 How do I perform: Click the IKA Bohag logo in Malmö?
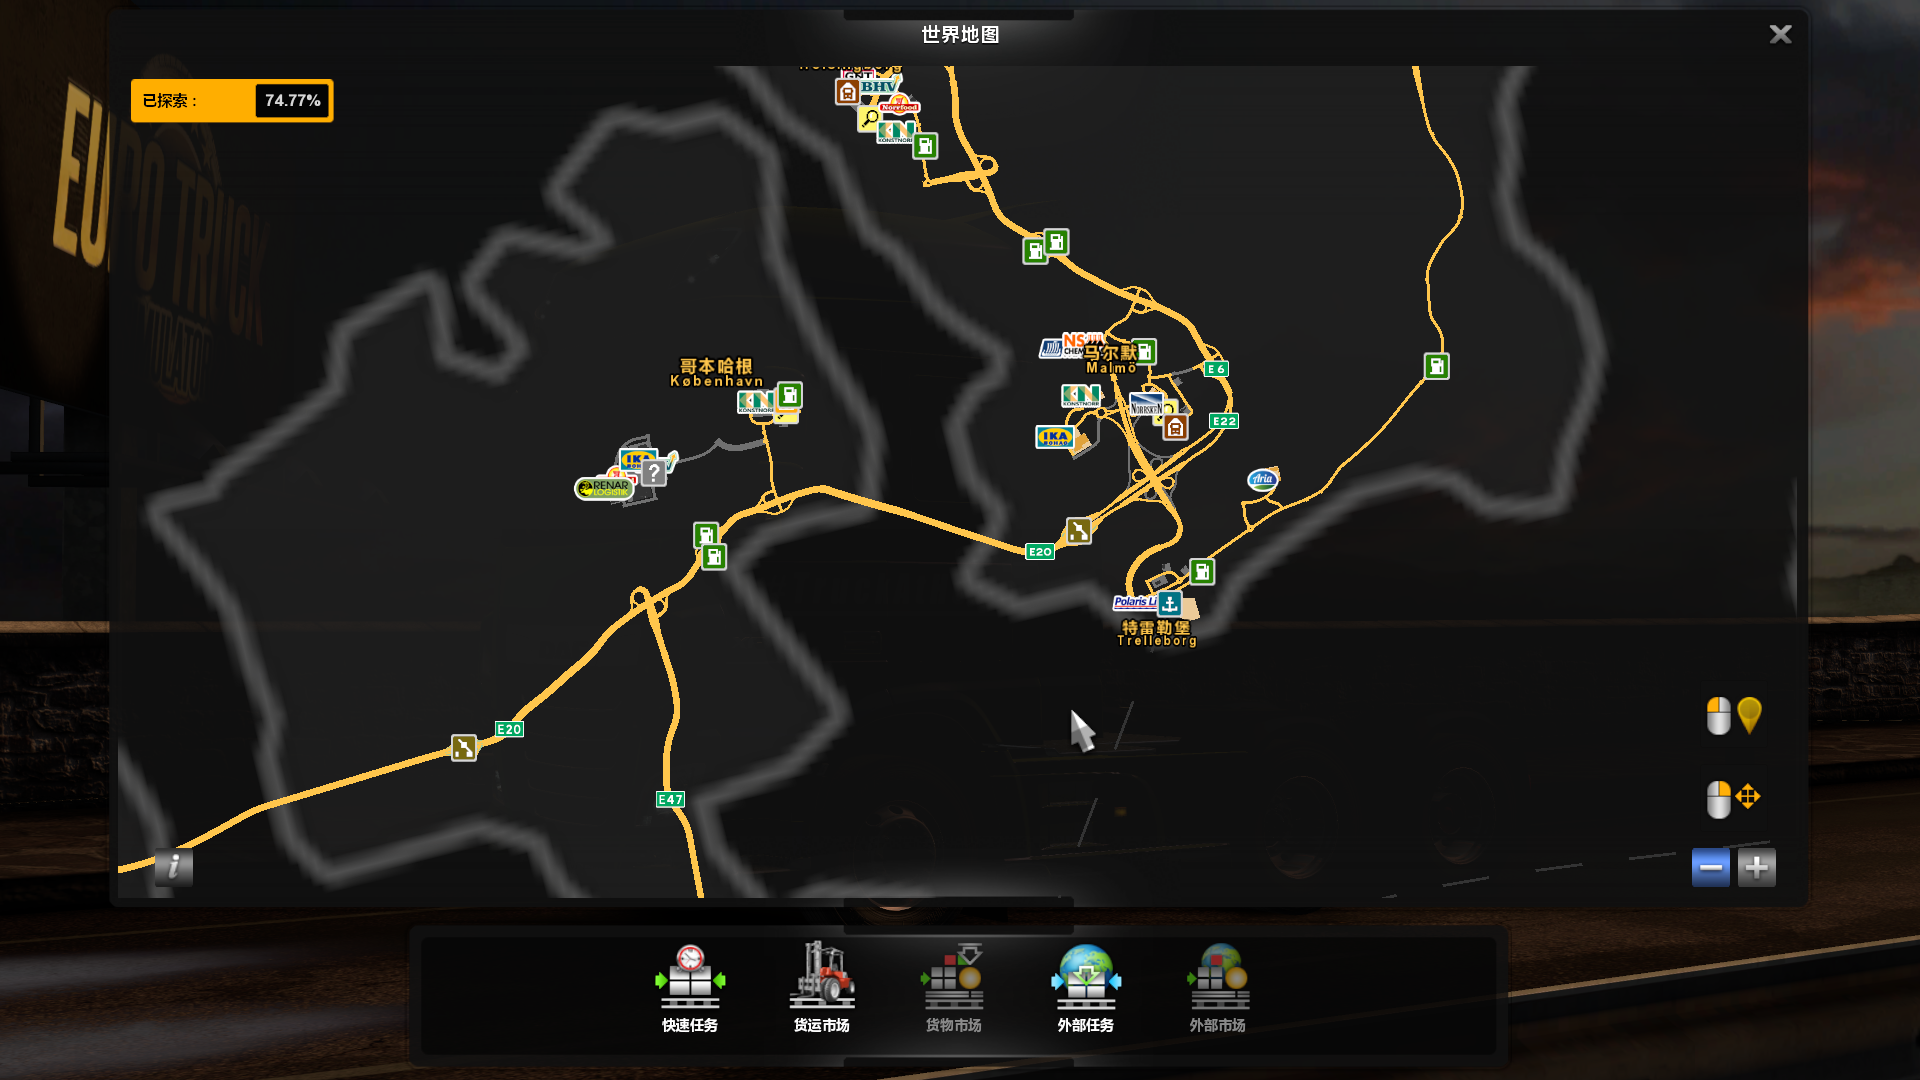tap(1054, 437)
